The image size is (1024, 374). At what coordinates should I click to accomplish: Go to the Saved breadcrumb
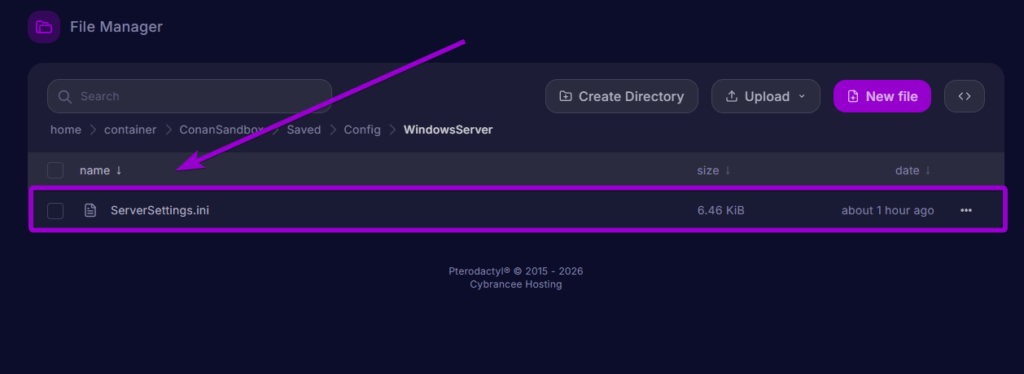304,130
